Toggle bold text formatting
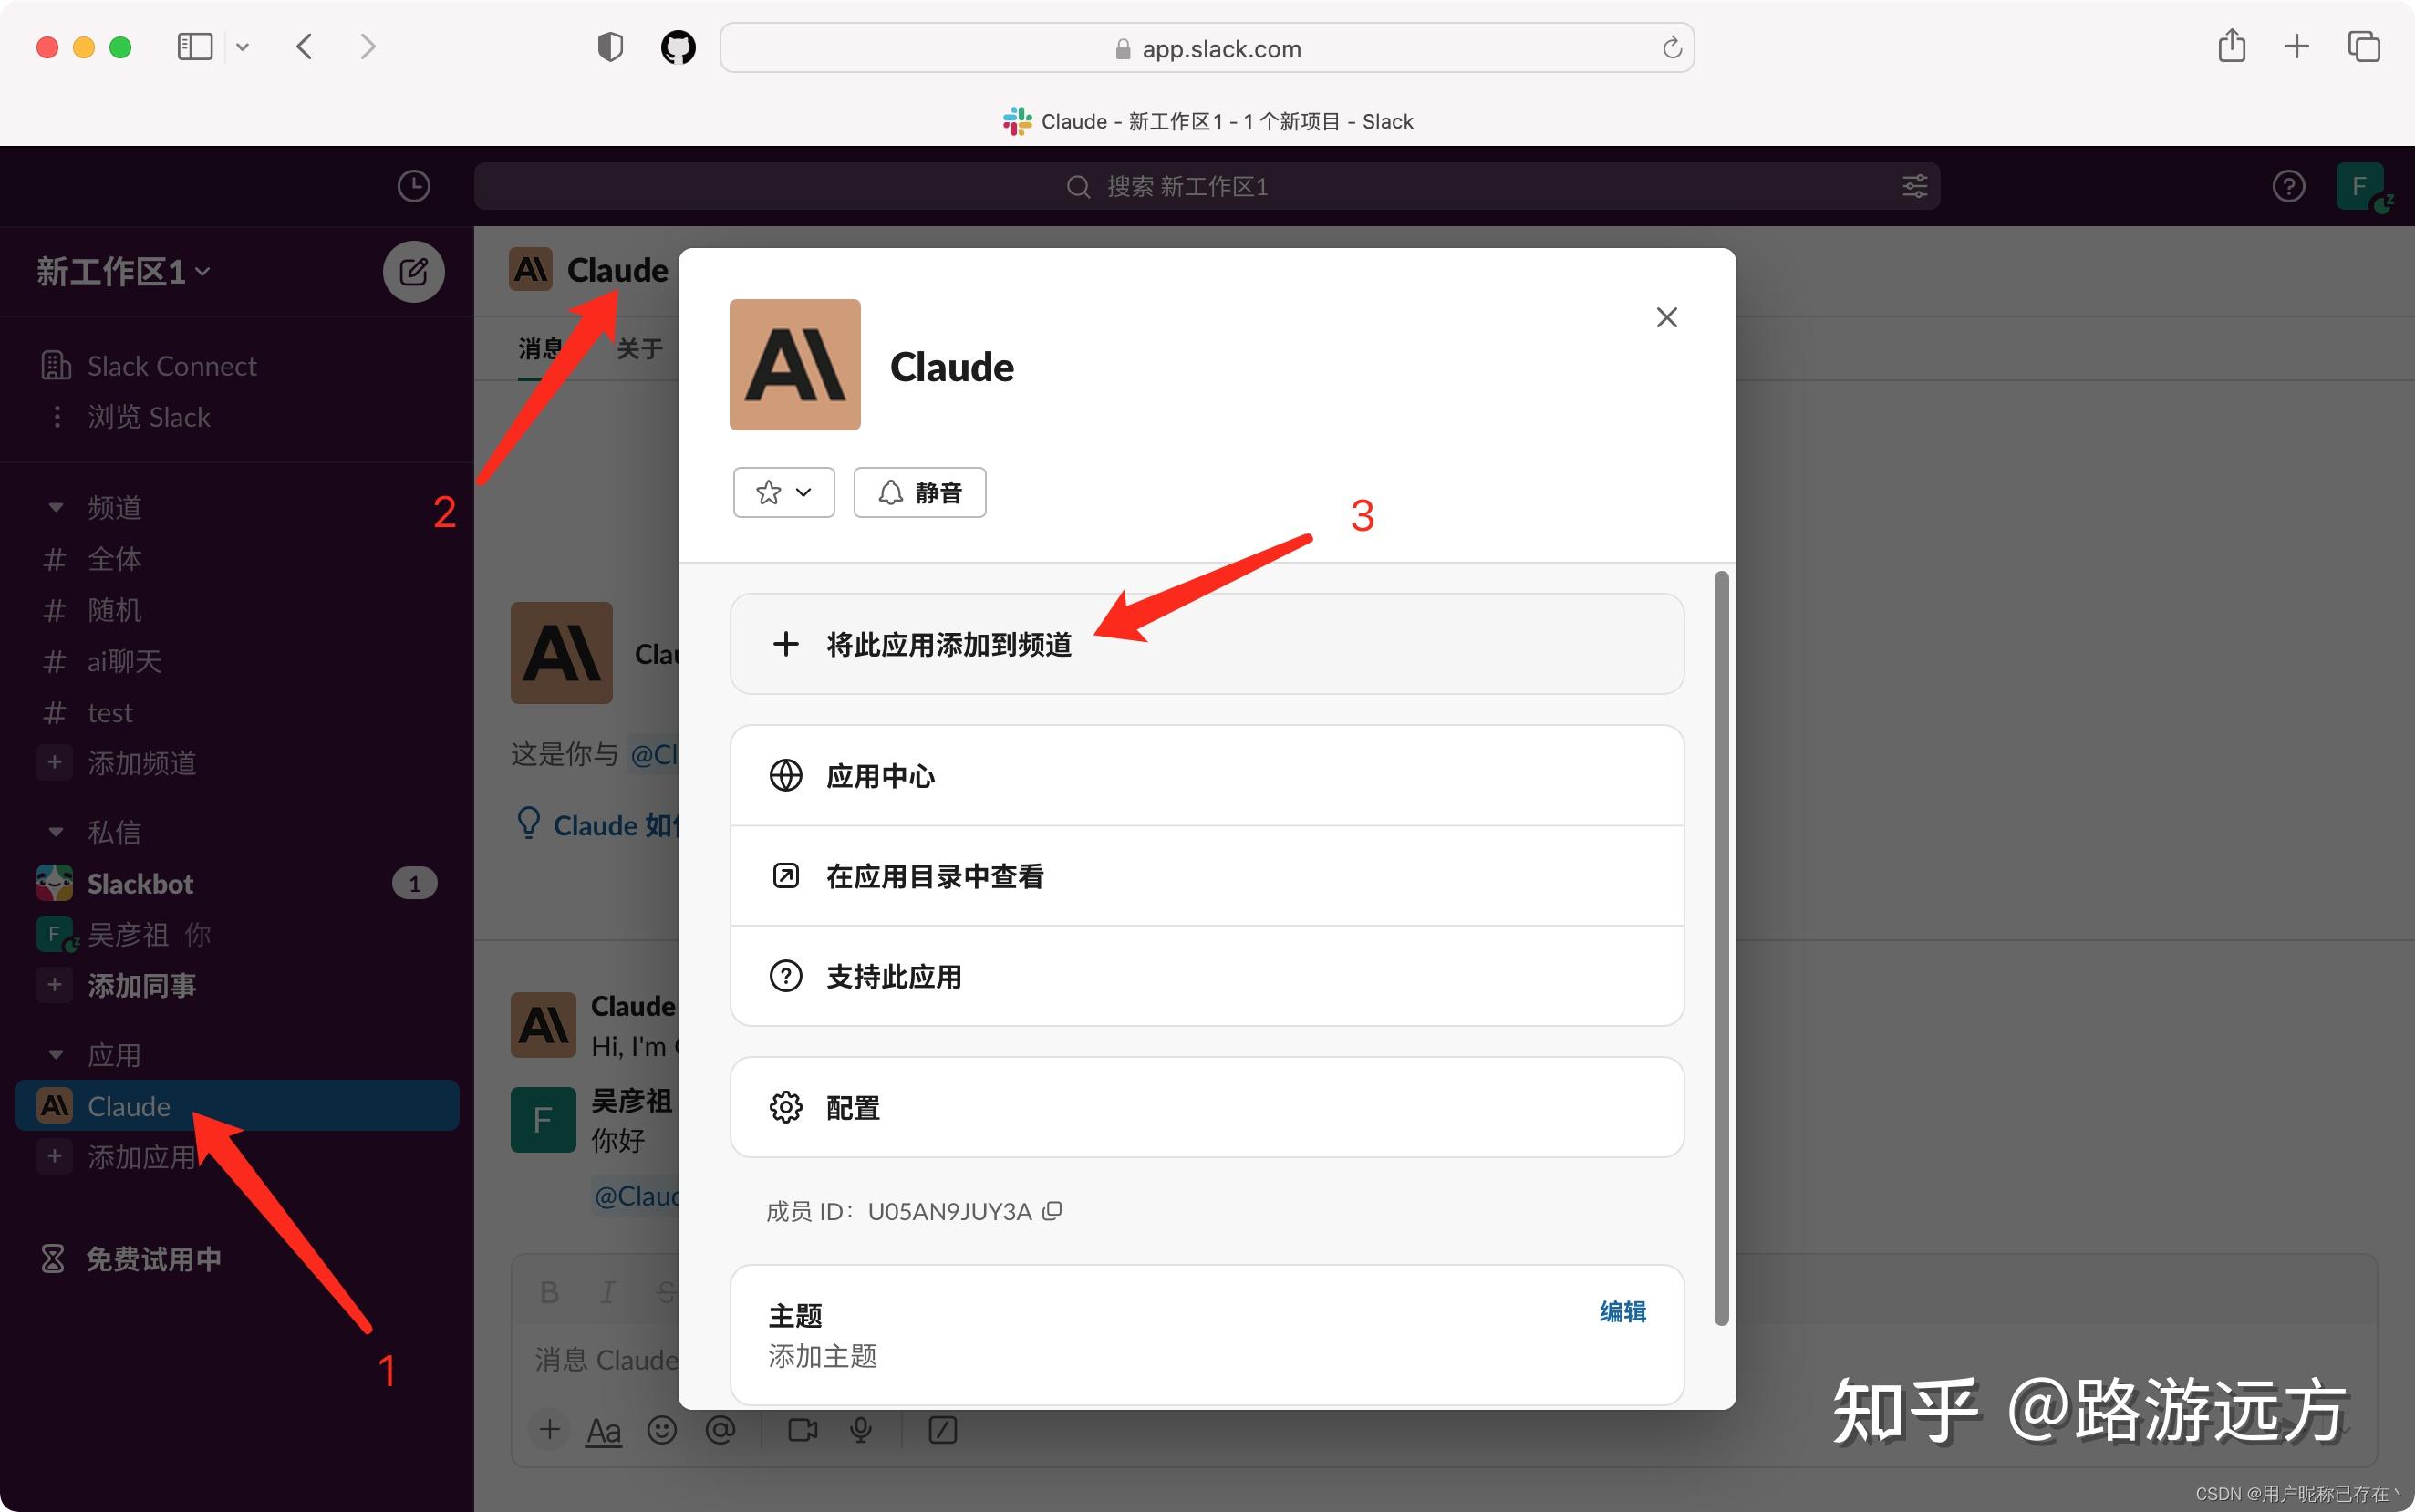 (548, 1291)
